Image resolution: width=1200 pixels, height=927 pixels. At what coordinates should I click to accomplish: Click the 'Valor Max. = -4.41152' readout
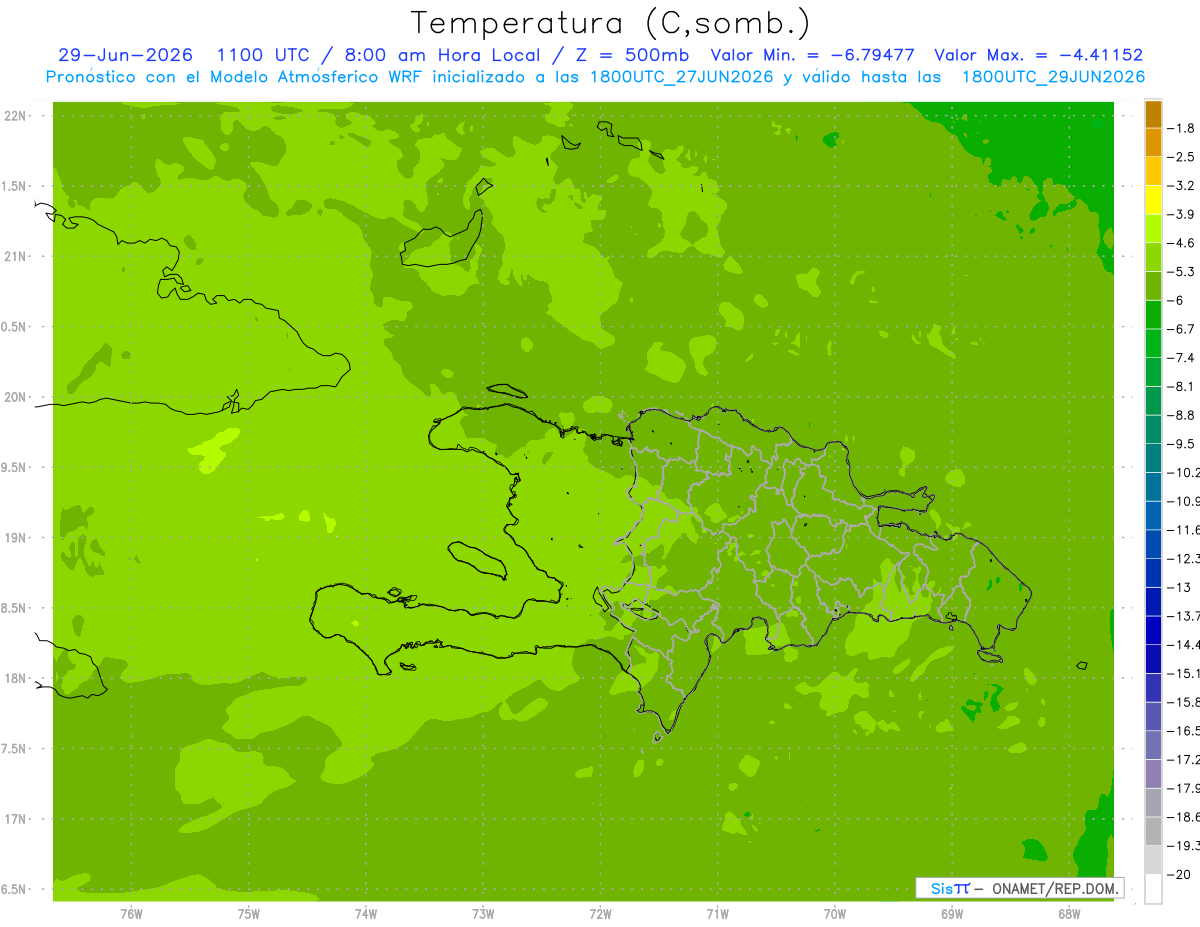[x=1038, y=55]
